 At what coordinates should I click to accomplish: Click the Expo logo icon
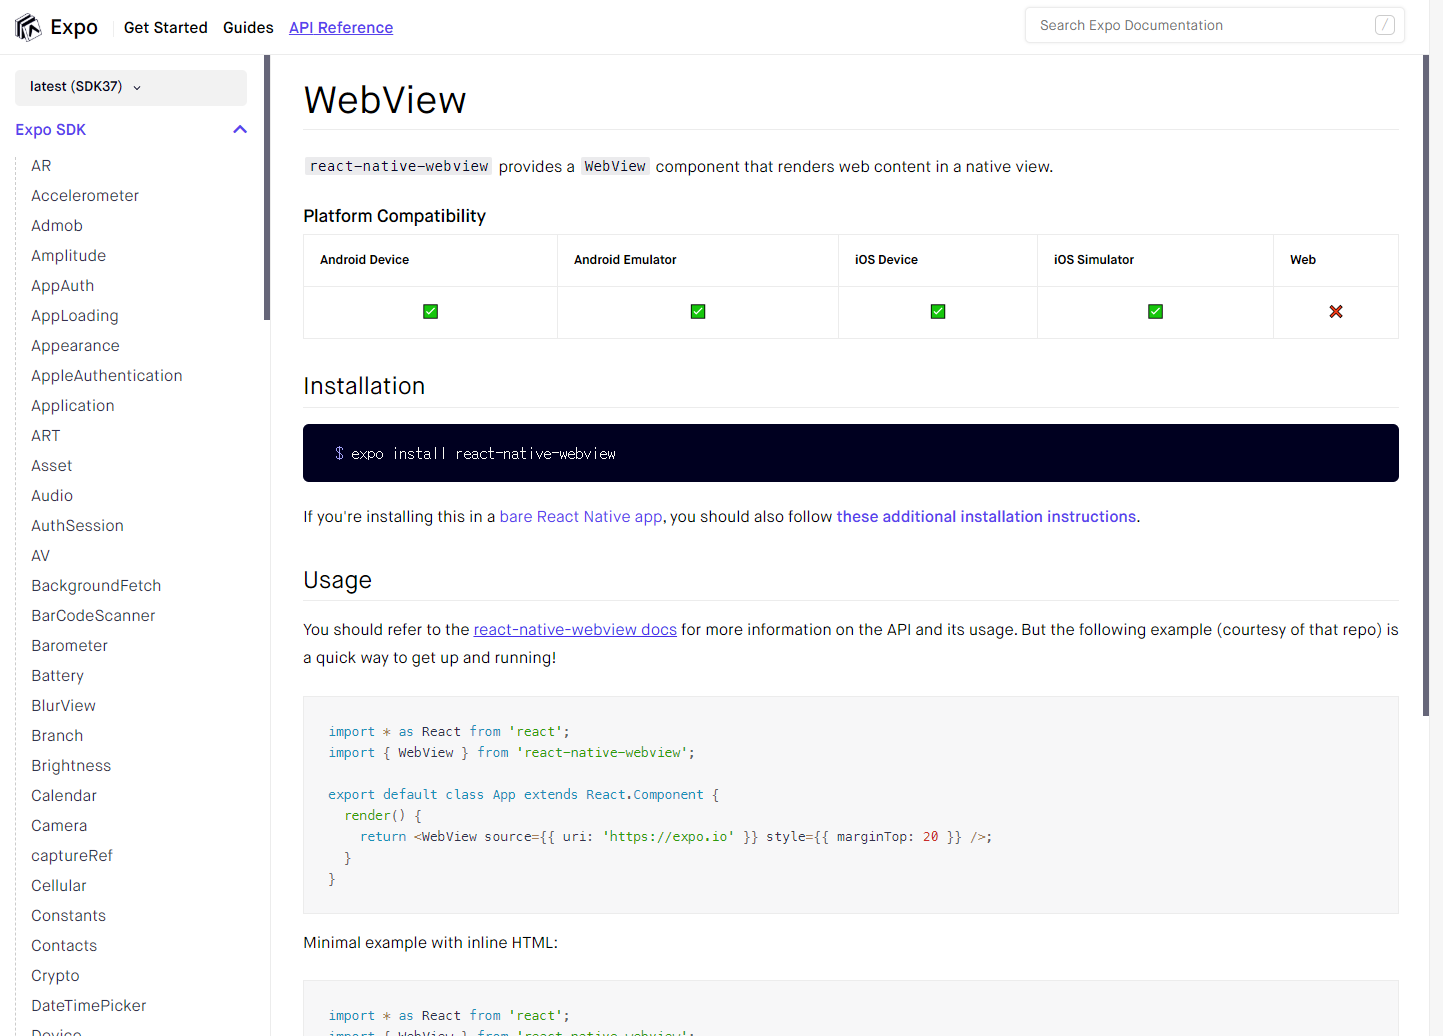point(28,27)
